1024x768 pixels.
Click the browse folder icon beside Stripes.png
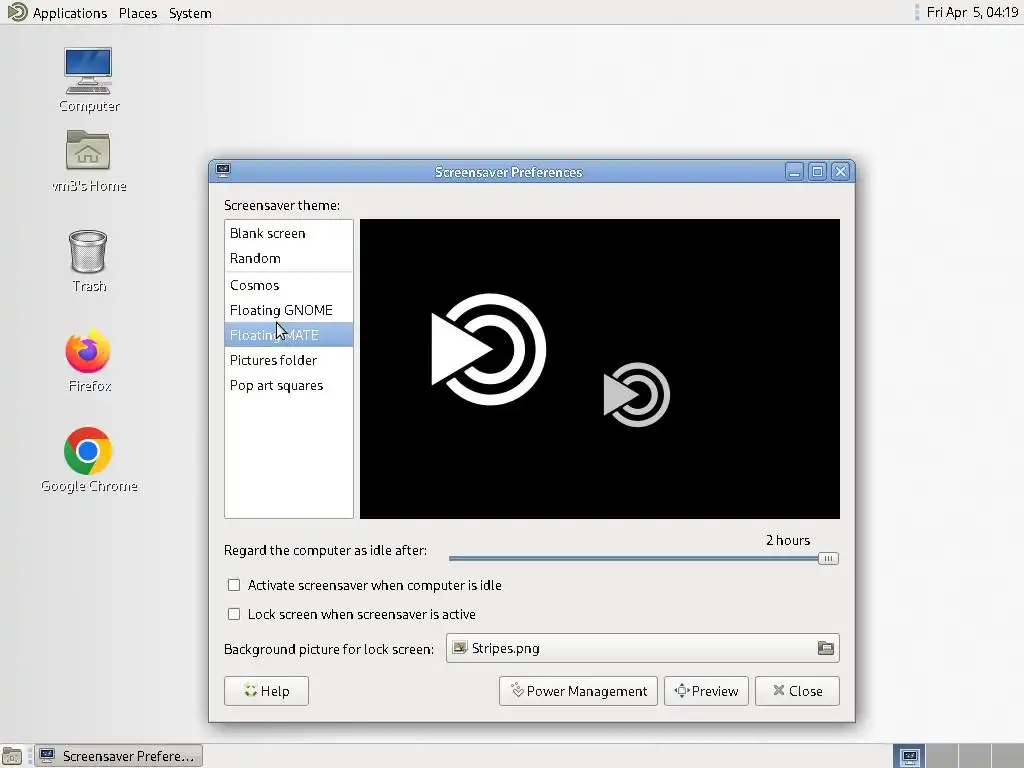point(825,648)
